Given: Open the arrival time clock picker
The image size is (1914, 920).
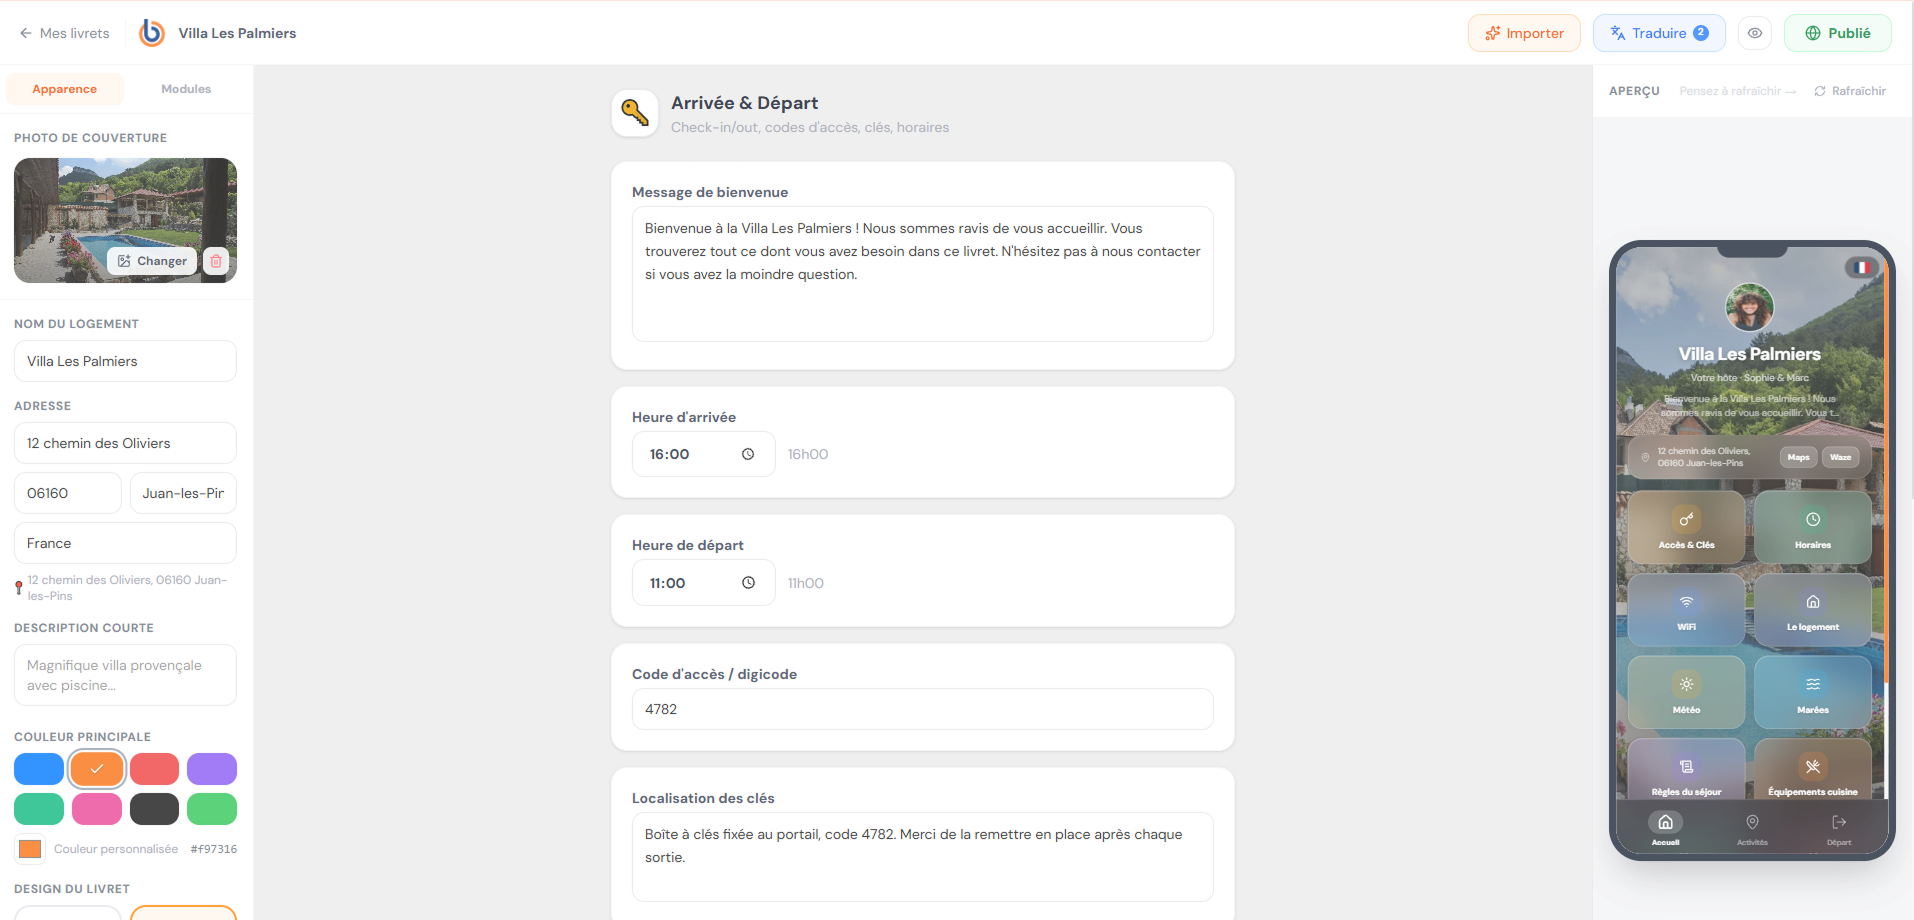Looking at the screenshot, I should (748, 454).
